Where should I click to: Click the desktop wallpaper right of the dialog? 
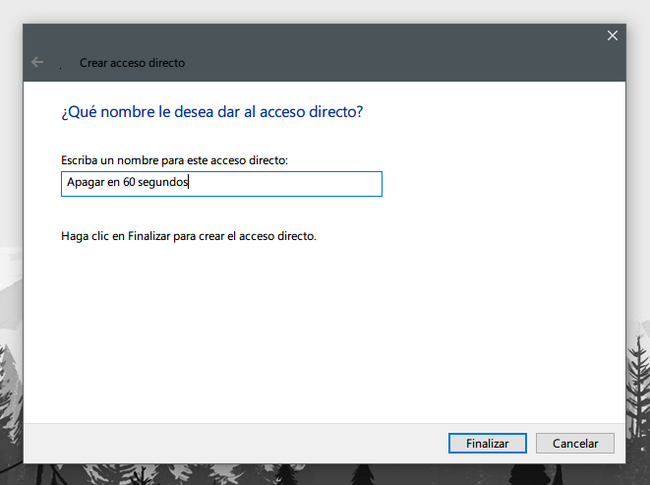[638, 200]
